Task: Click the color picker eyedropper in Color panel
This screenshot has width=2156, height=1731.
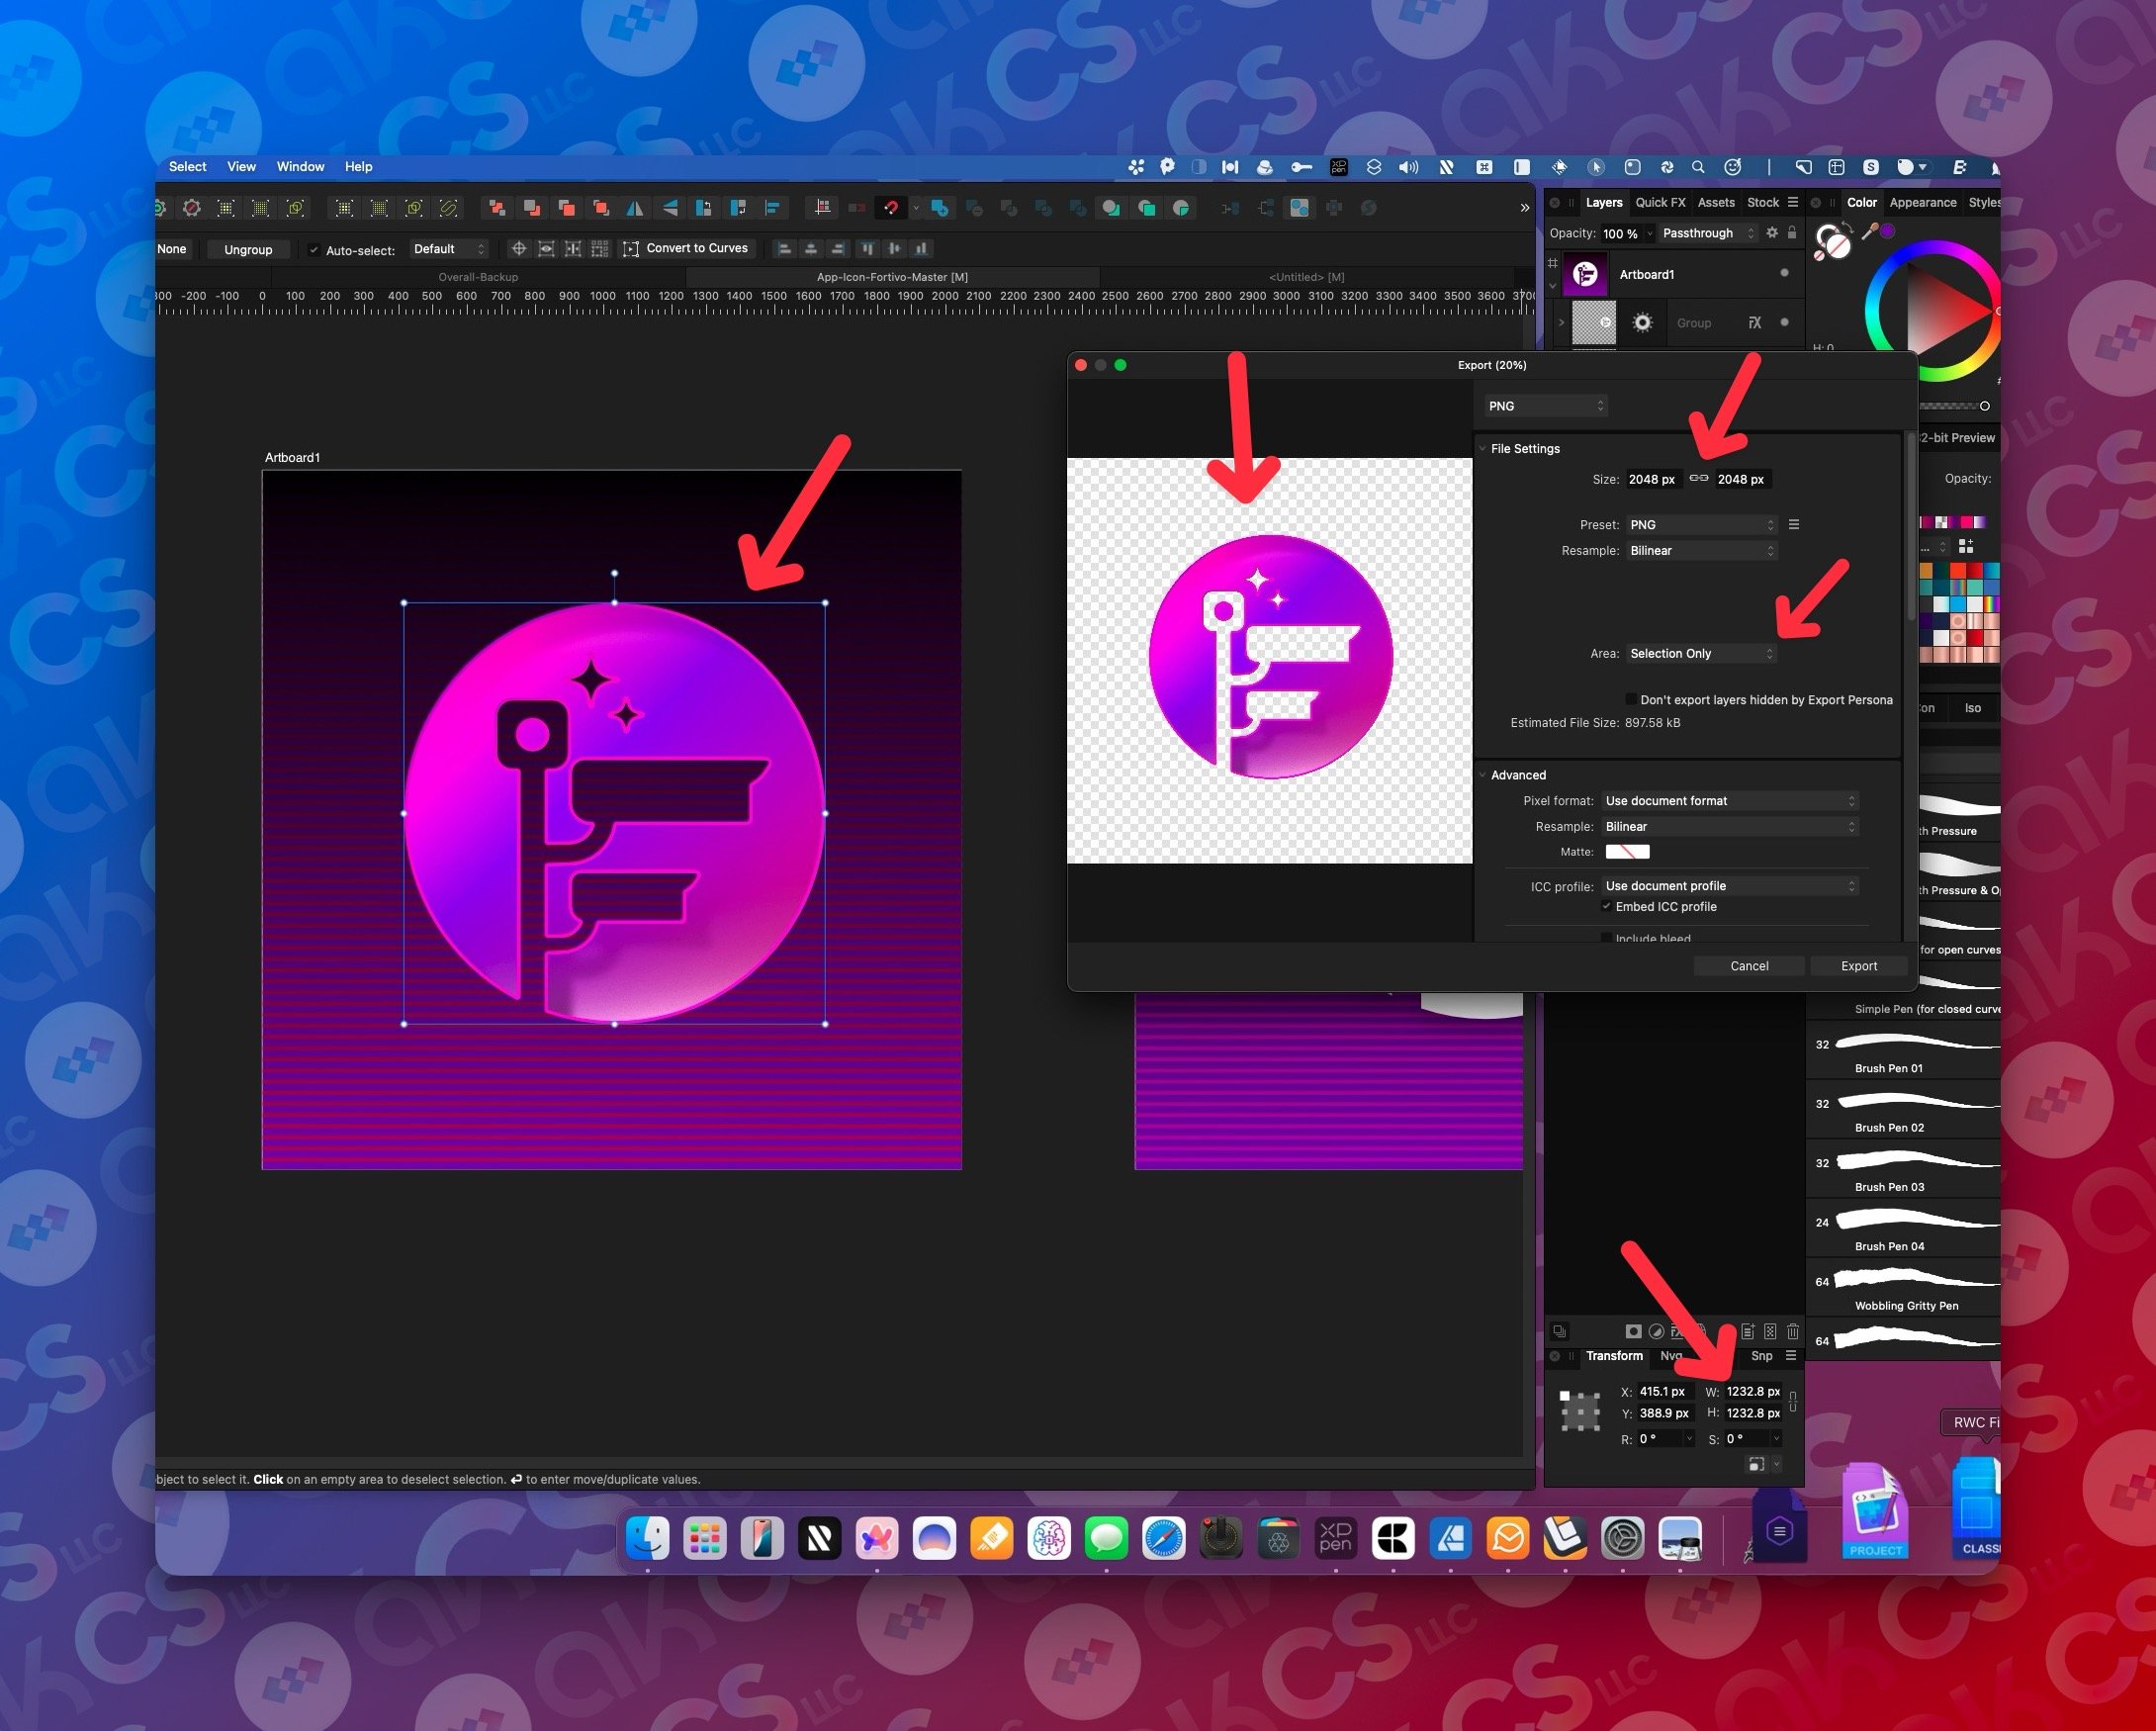Action: pyautogui.click(x=1869, y=233)
